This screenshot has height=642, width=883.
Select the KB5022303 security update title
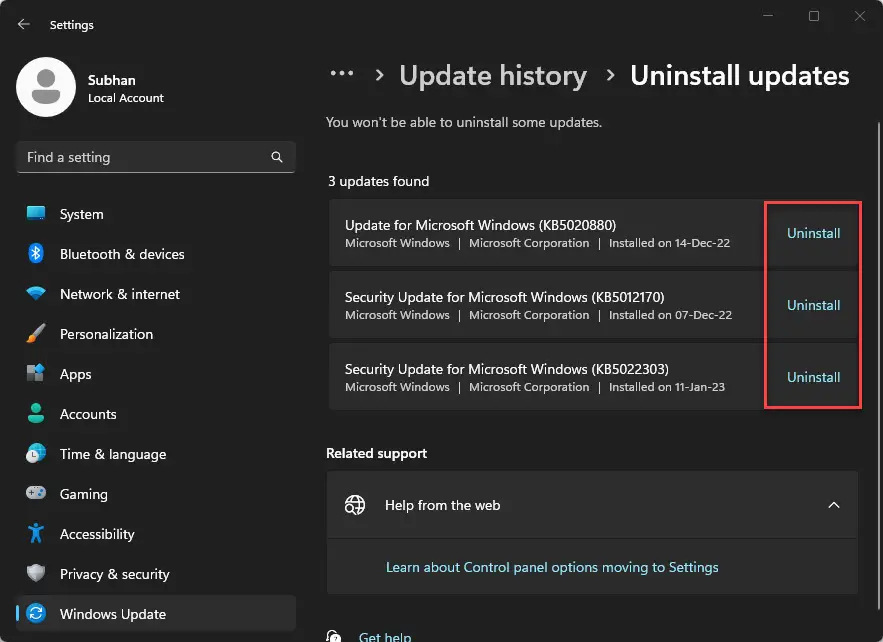(x=507, y=369)
